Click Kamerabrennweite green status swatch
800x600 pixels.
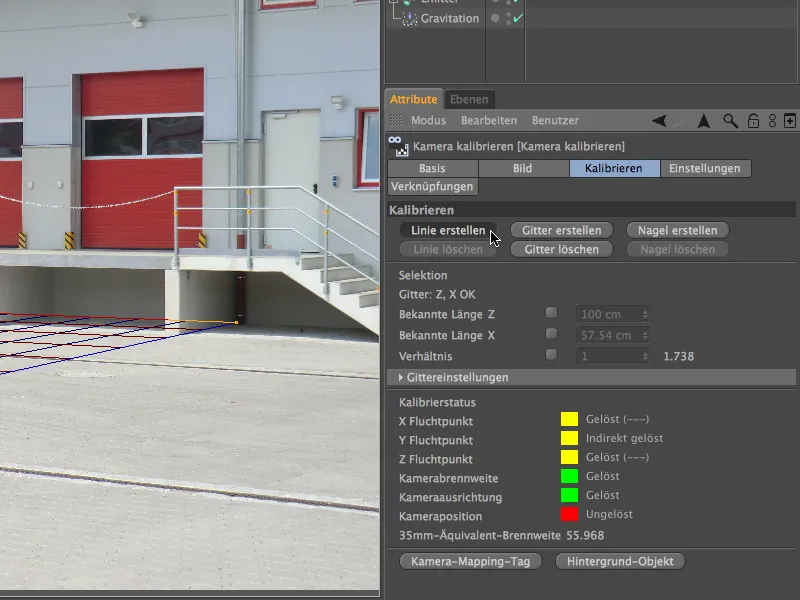click(x=569, y=476)
